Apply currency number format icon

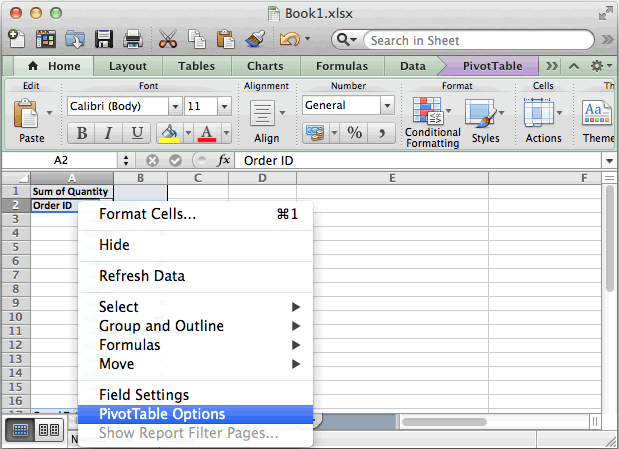315,133
